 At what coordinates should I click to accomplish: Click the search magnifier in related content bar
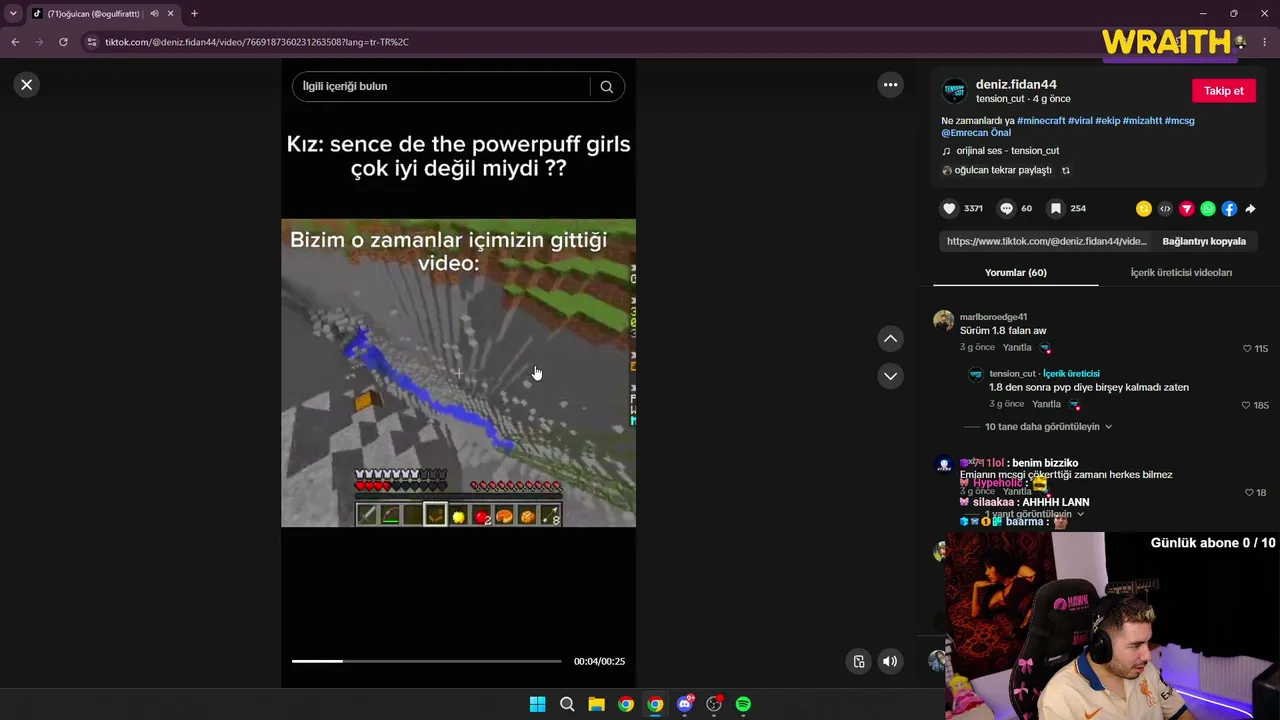[x=606, y=87]
